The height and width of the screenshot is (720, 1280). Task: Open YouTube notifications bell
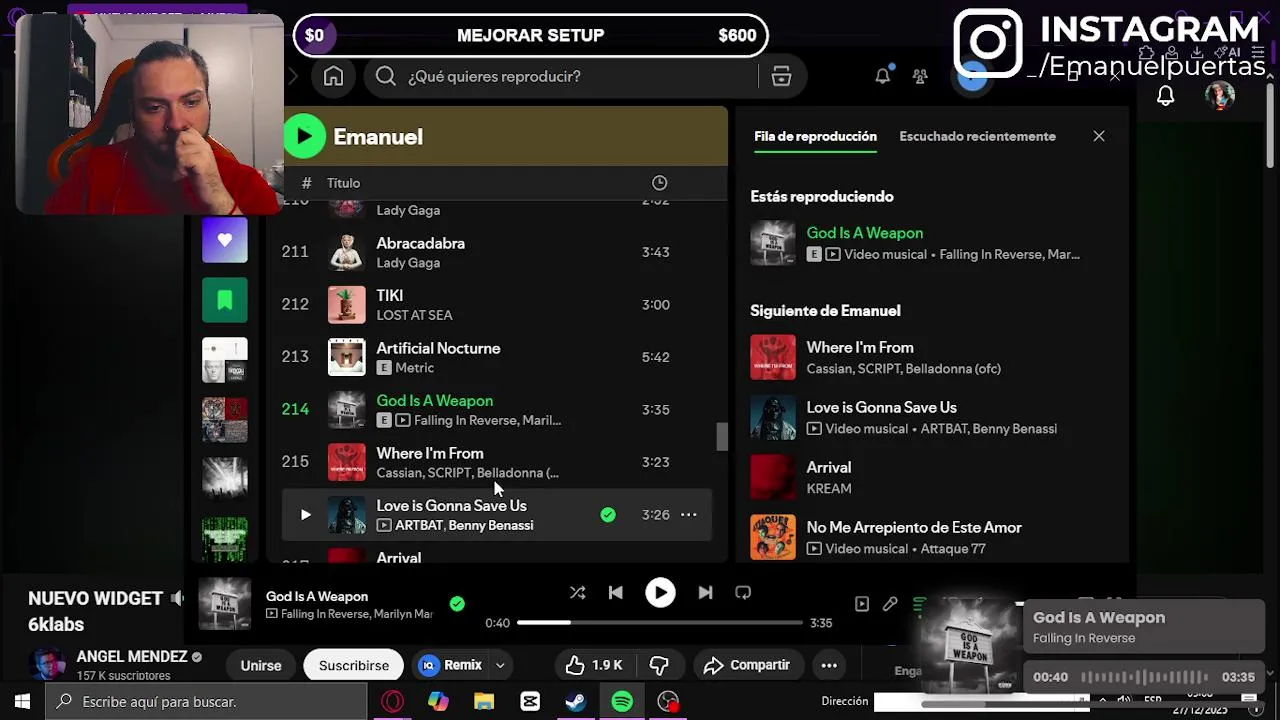tap(1165, 96)
